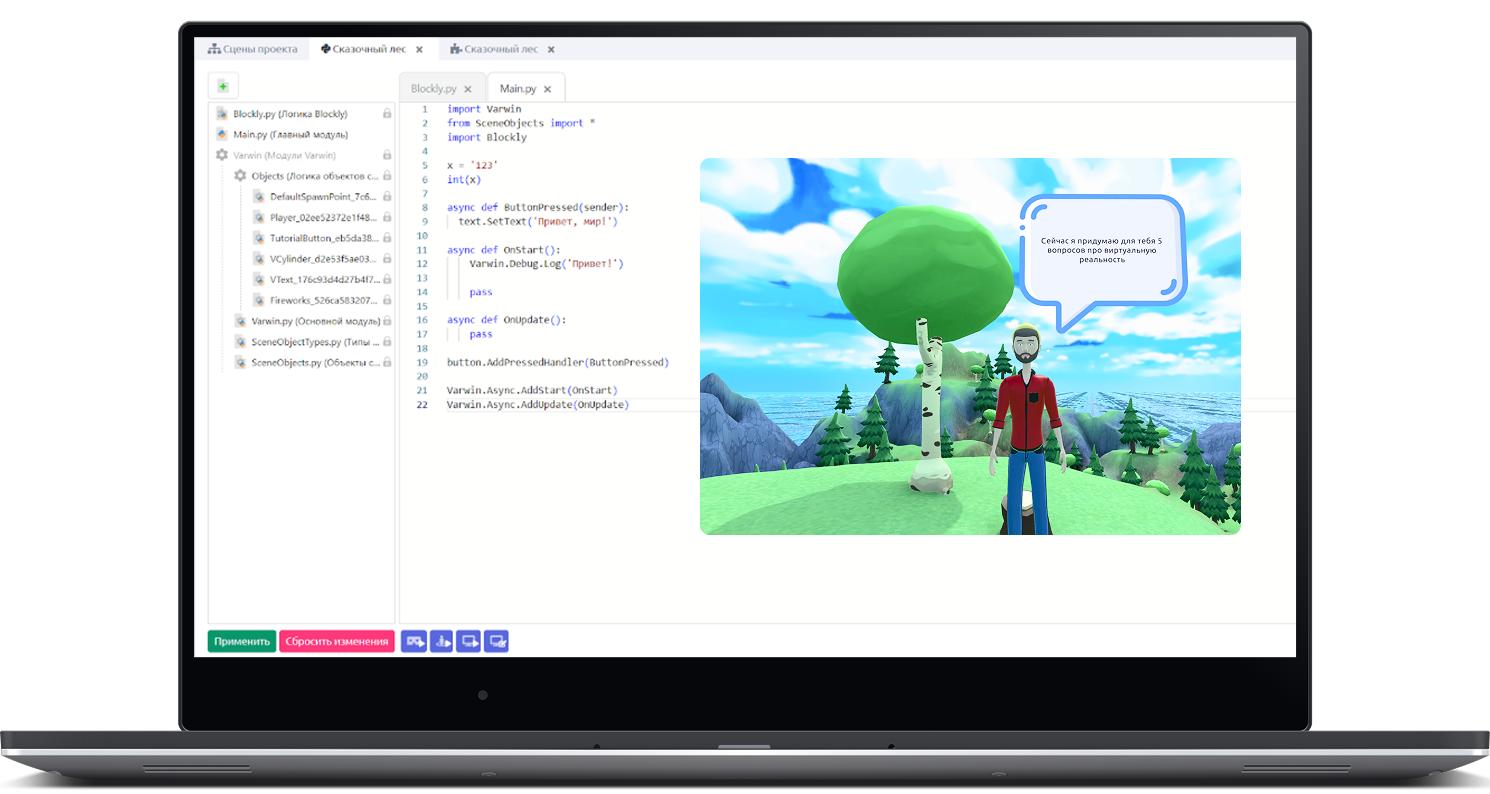Click file icon beside SceneObjects.py
1490x794 pixels.
coord(241,362)
